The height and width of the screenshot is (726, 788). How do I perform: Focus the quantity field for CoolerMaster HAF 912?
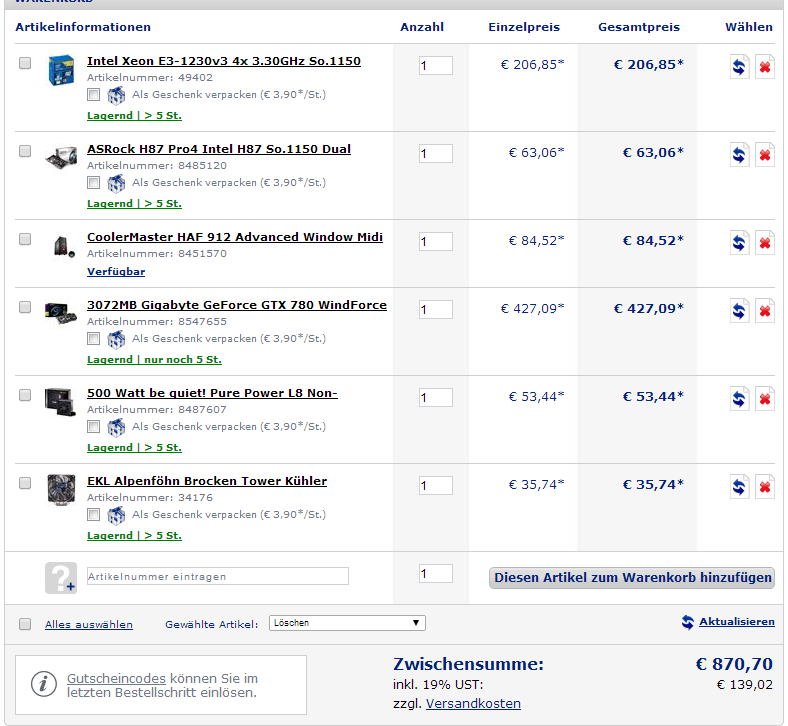436,241
